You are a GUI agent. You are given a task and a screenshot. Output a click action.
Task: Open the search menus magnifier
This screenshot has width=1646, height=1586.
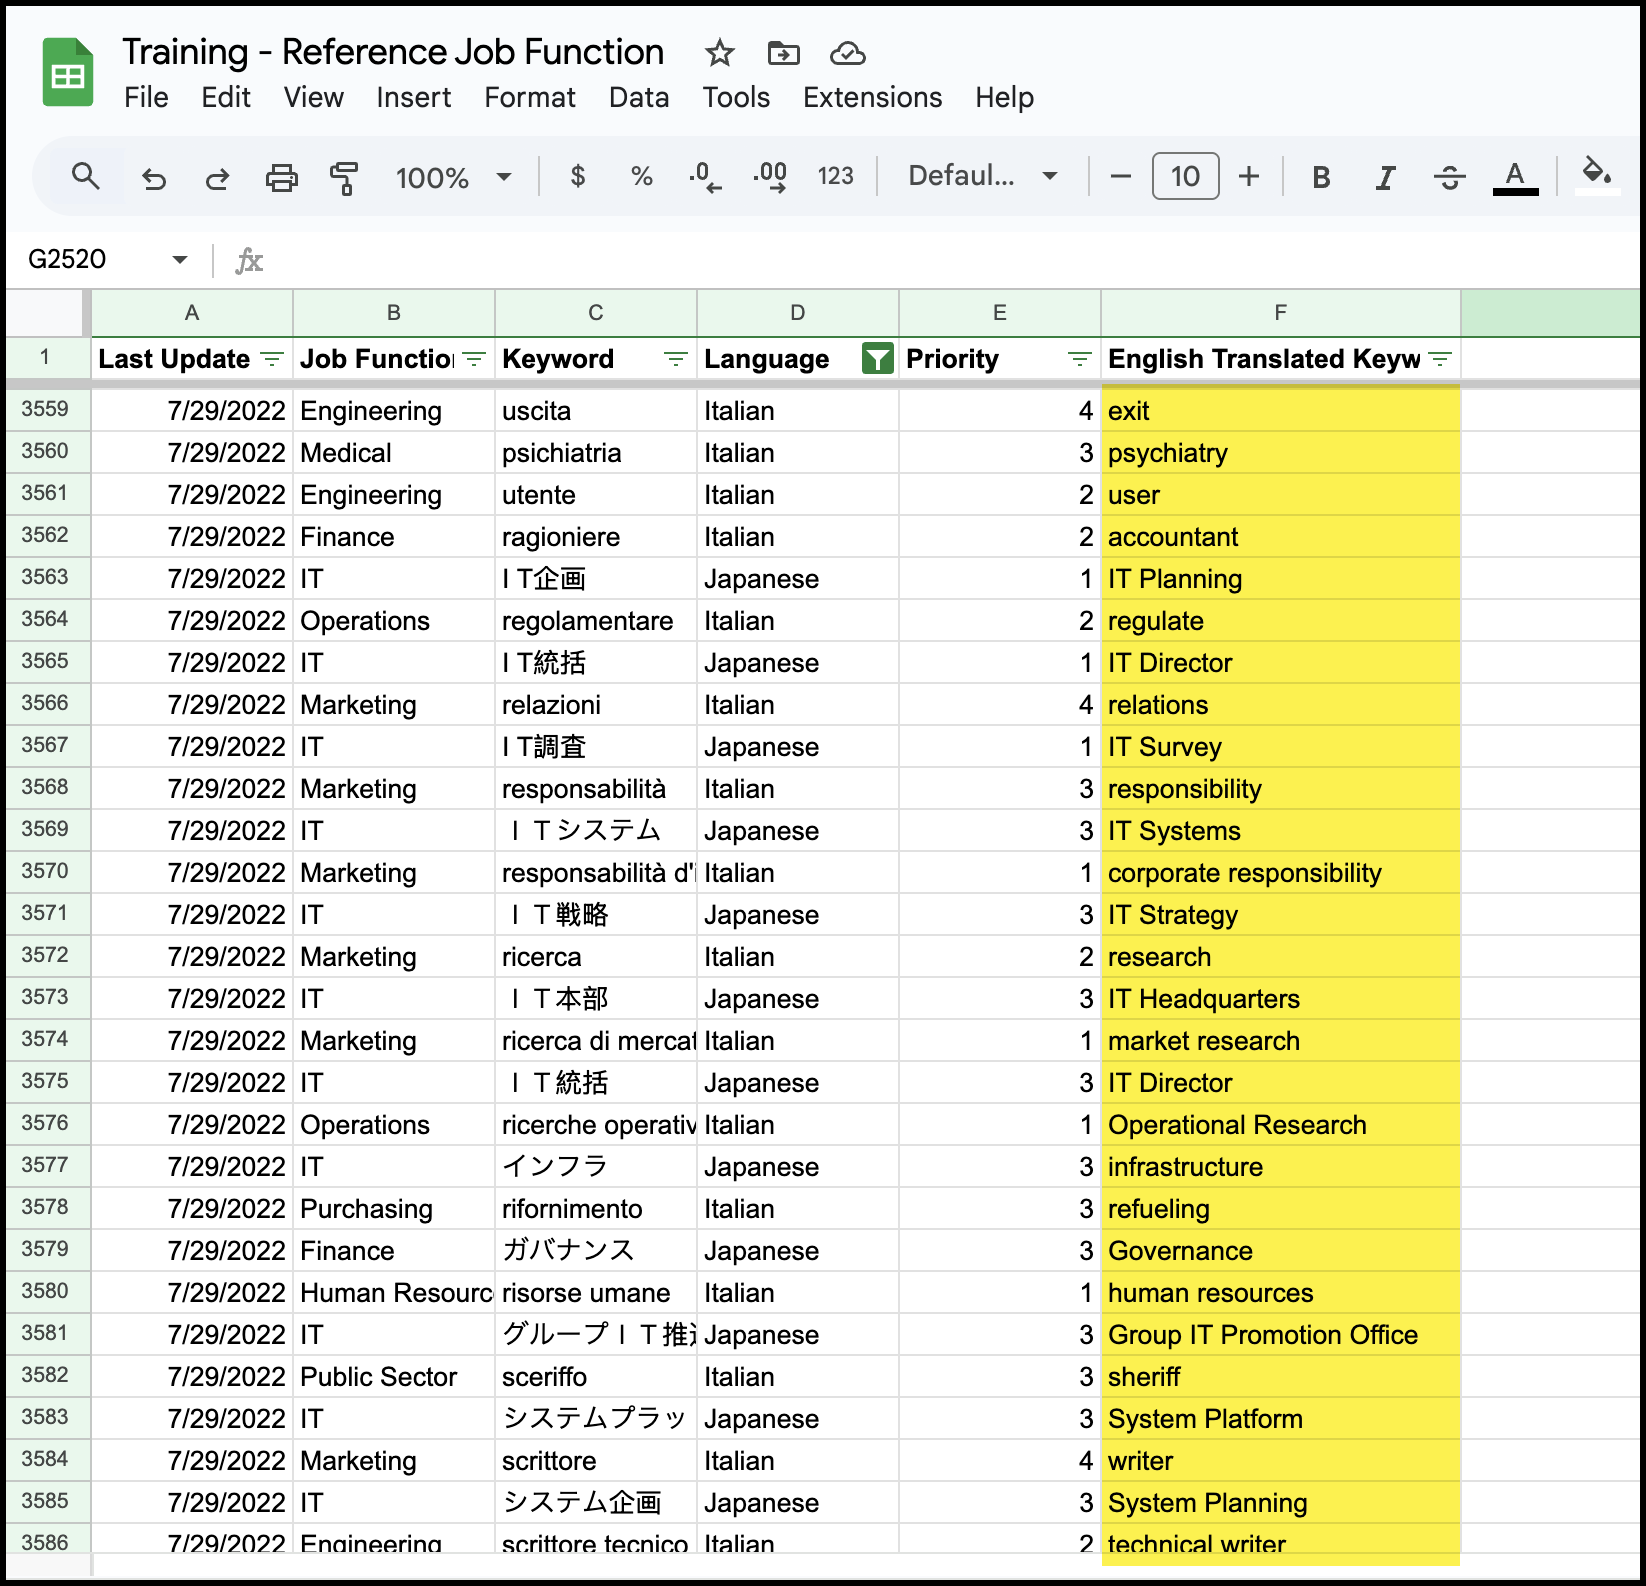point(86,177)
